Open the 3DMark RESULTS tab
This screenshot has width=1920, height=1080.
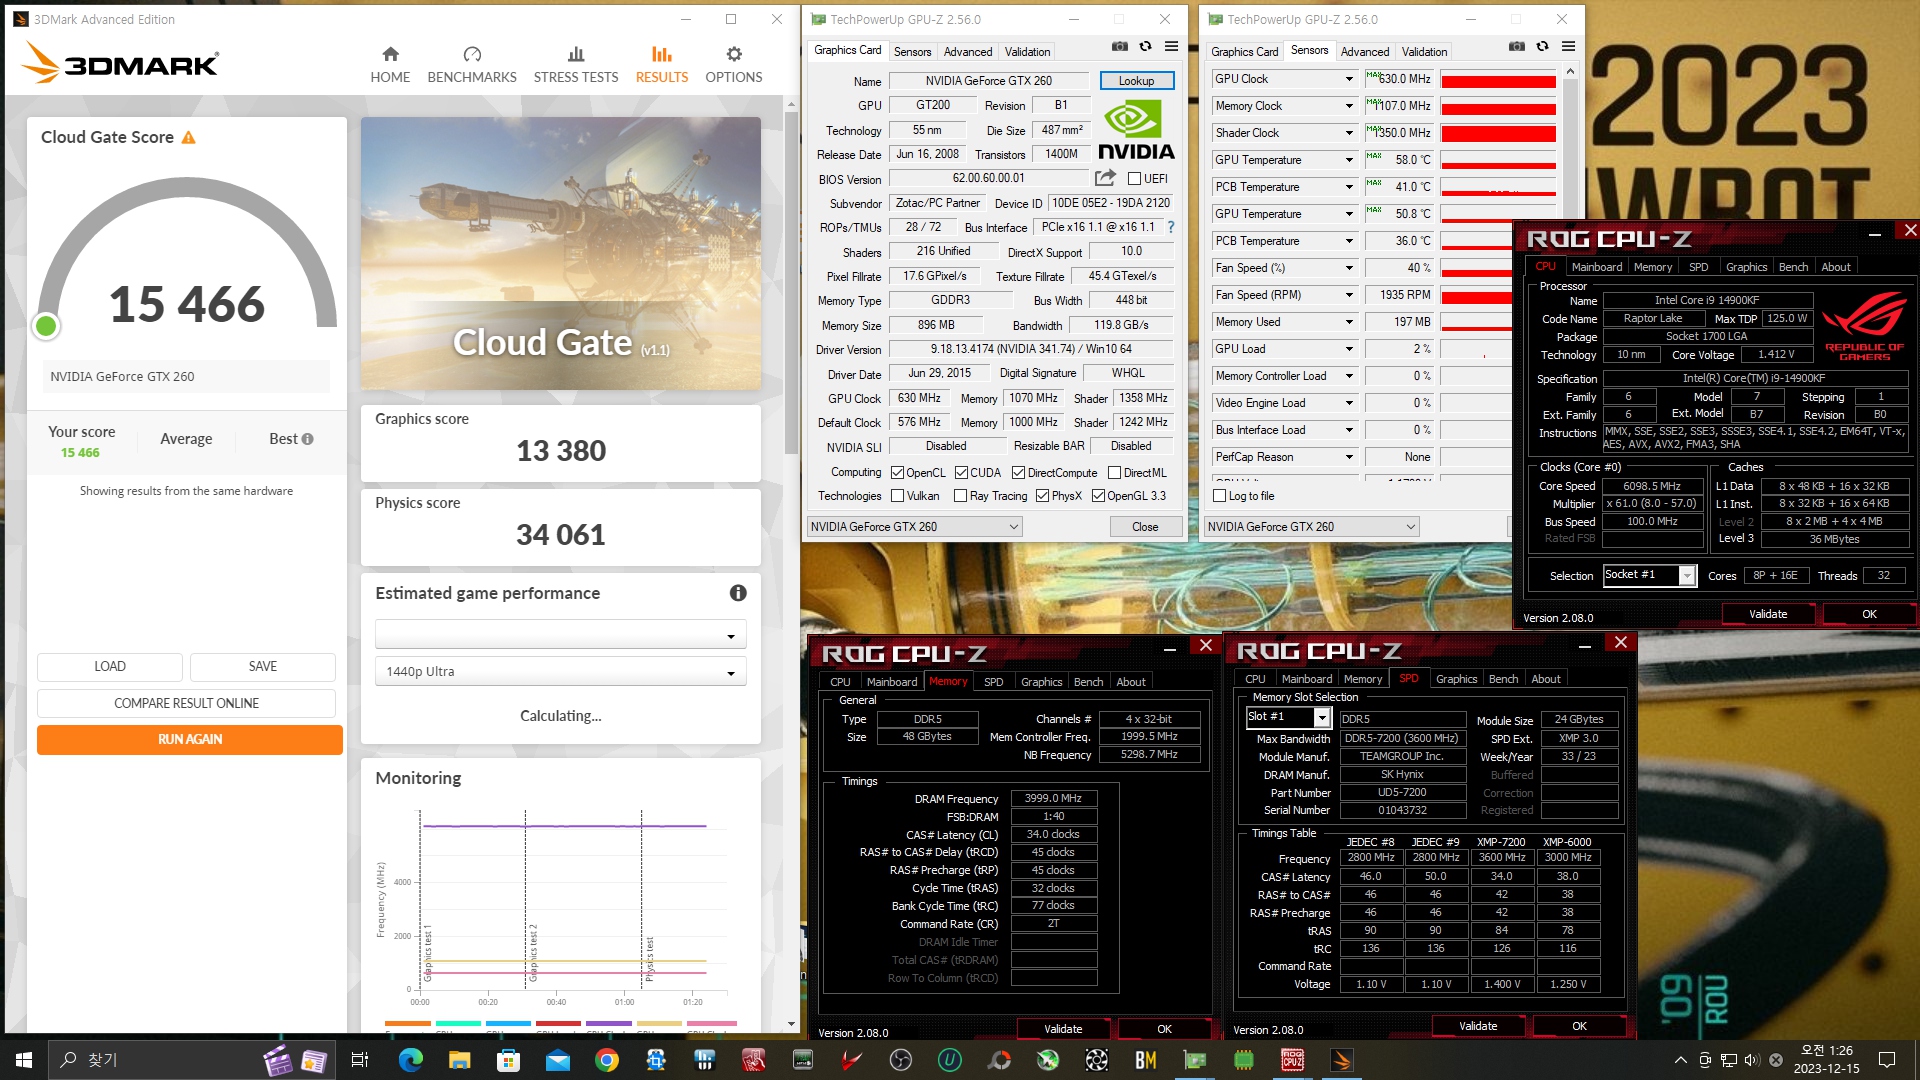[662, 65]
